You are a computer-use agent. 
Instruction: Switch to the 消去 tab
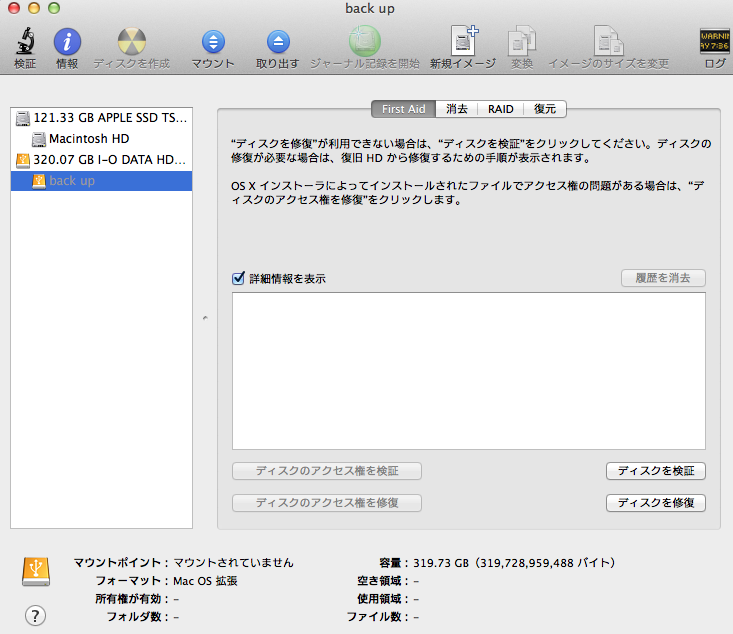coord(456,109)
